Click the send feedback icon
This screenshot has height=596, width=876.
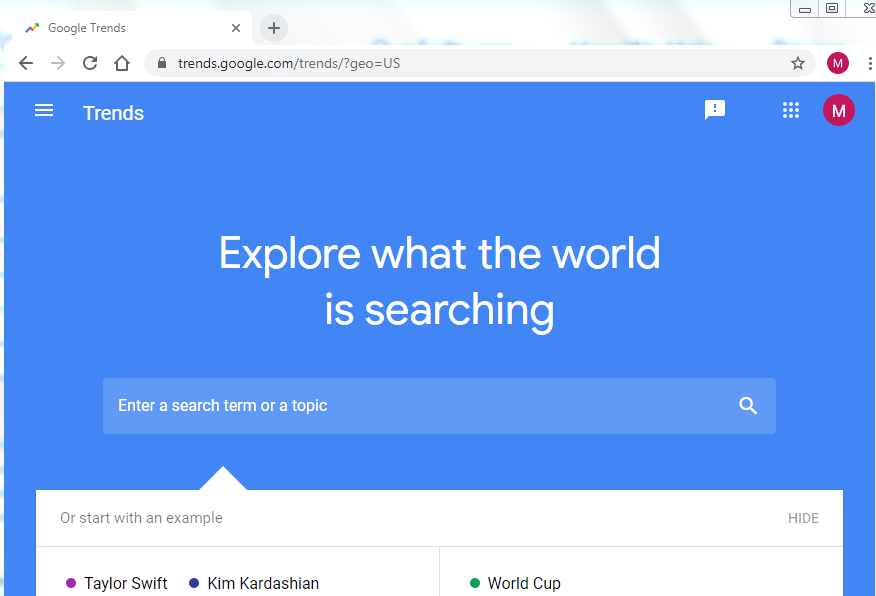(x=714, y=111)
